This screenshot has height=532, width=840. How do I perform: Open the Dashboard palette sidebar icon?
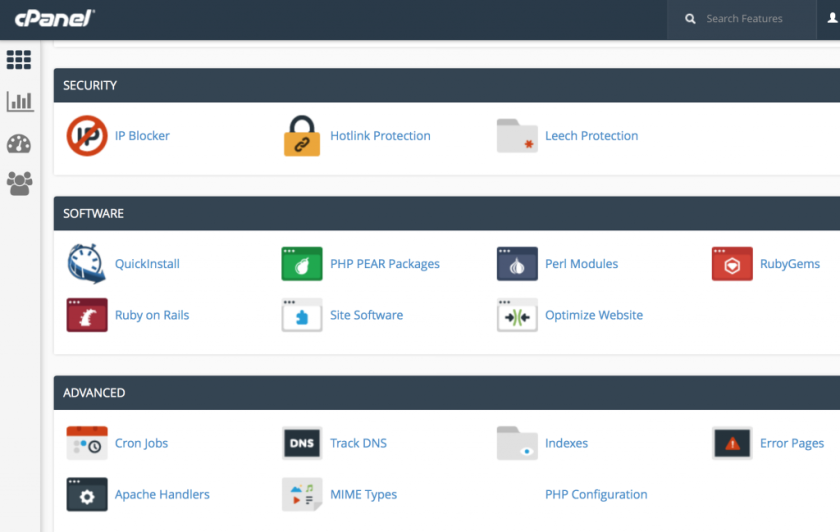point(19,144)
